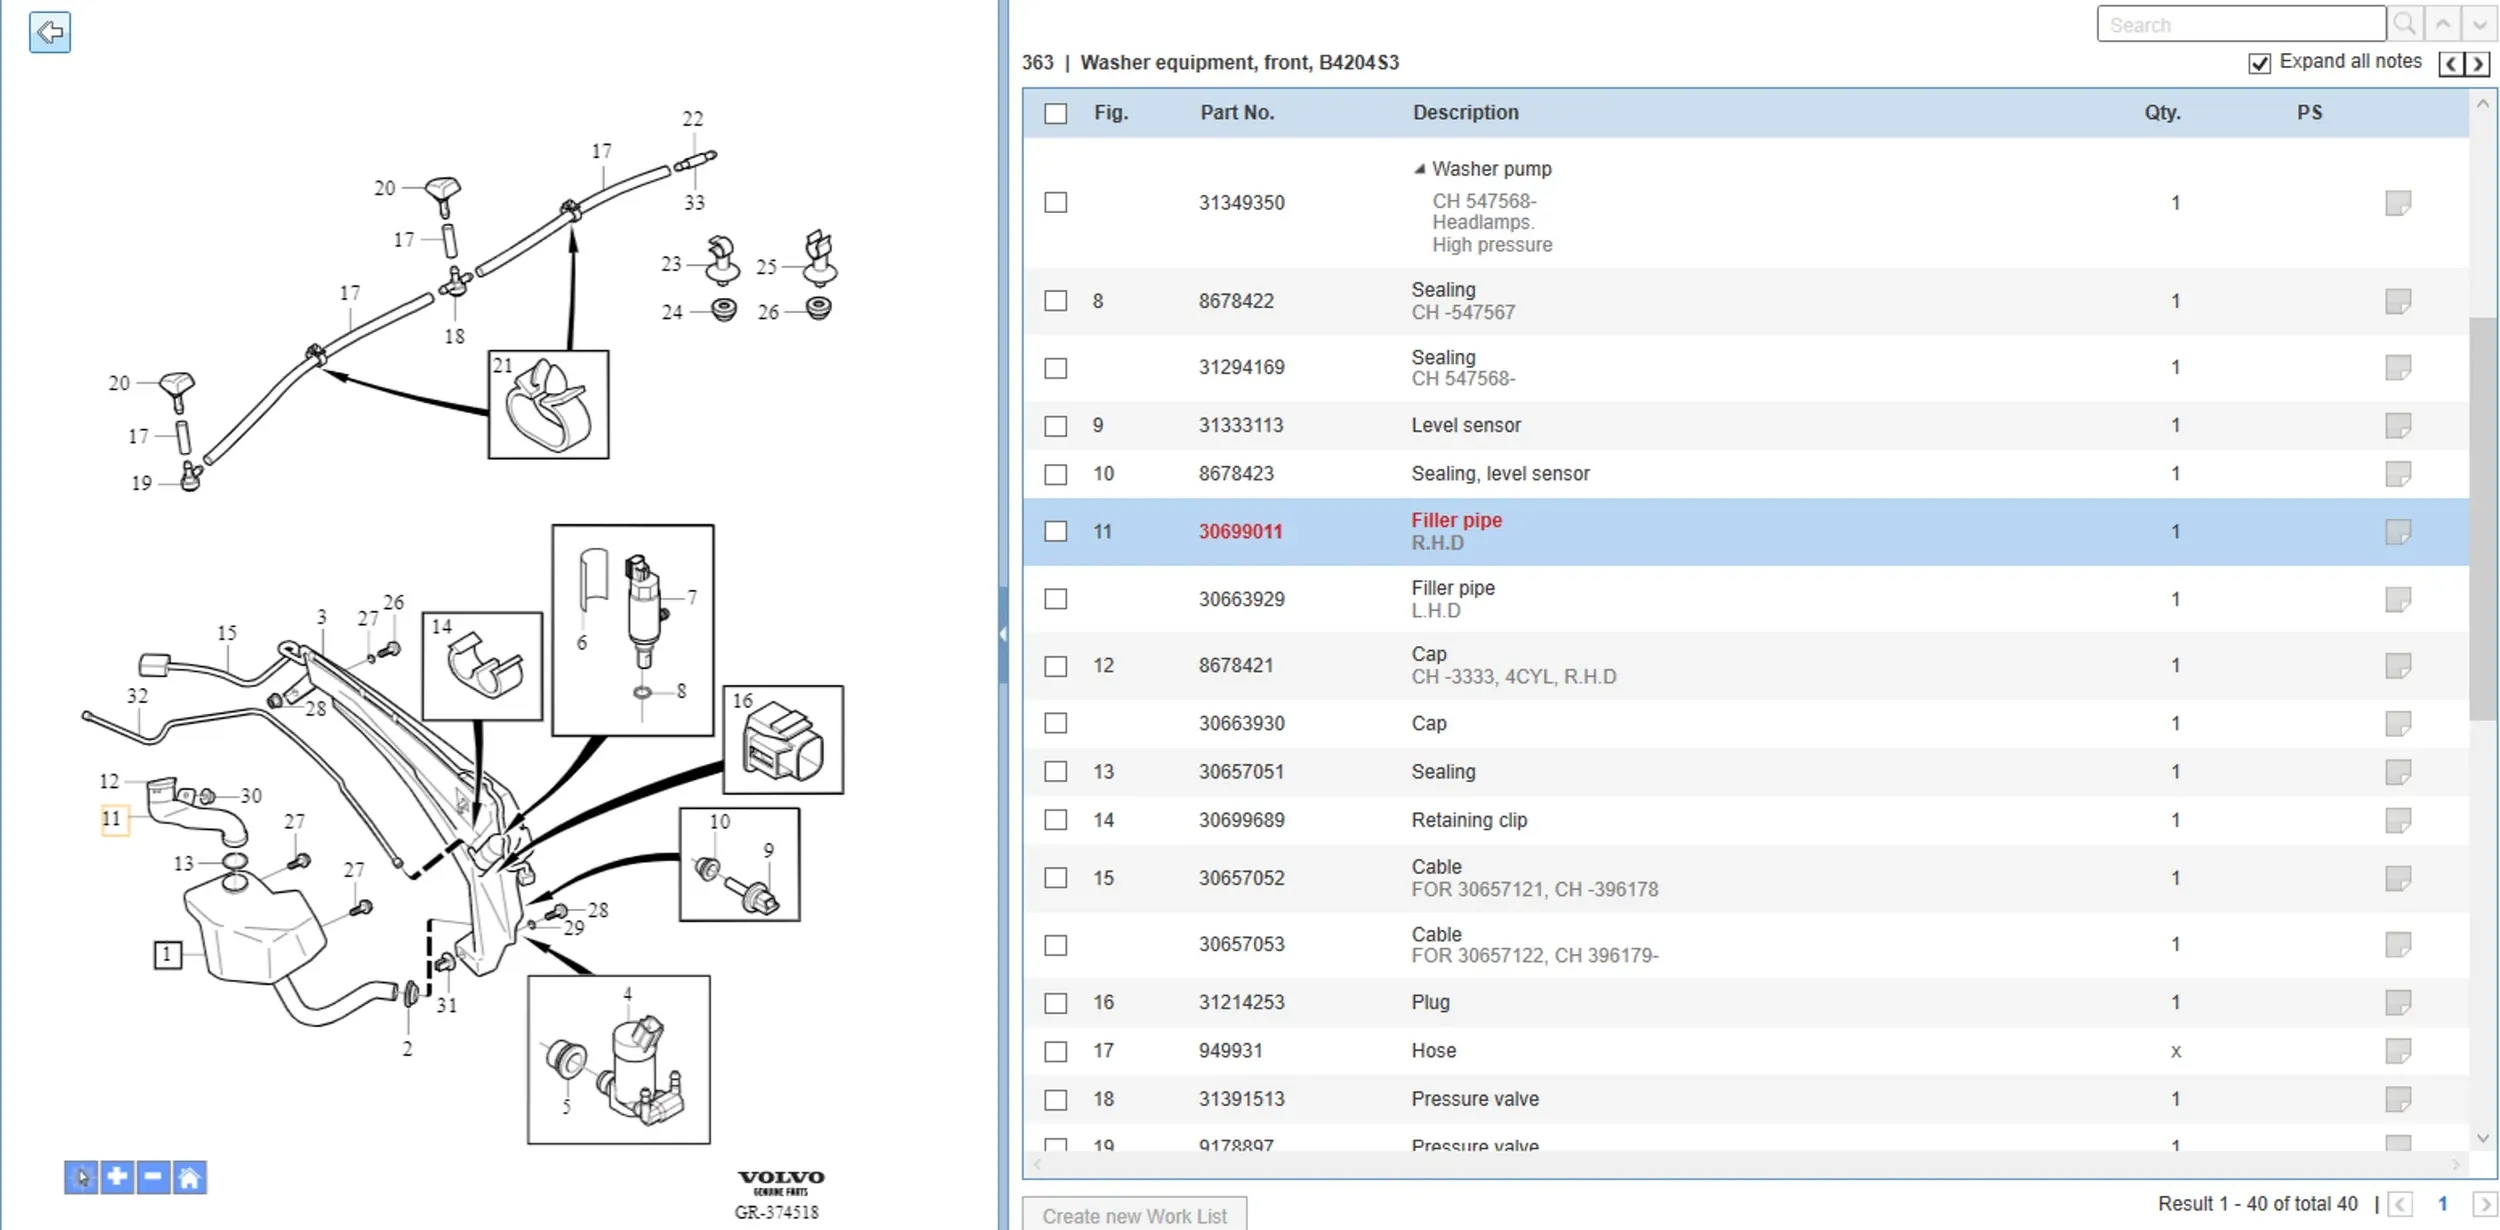Click Create new Work List button
This screenshot has height=1230, width=2500.
[1134, 1215]
